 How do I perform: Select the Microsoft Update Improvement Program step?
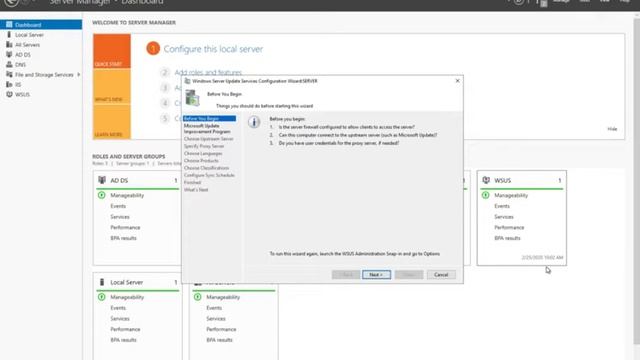207,129
